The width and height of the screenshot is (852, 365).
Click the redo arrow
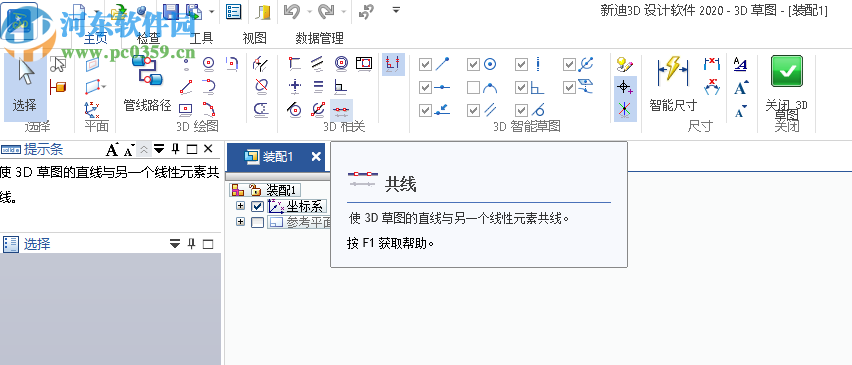326,11
